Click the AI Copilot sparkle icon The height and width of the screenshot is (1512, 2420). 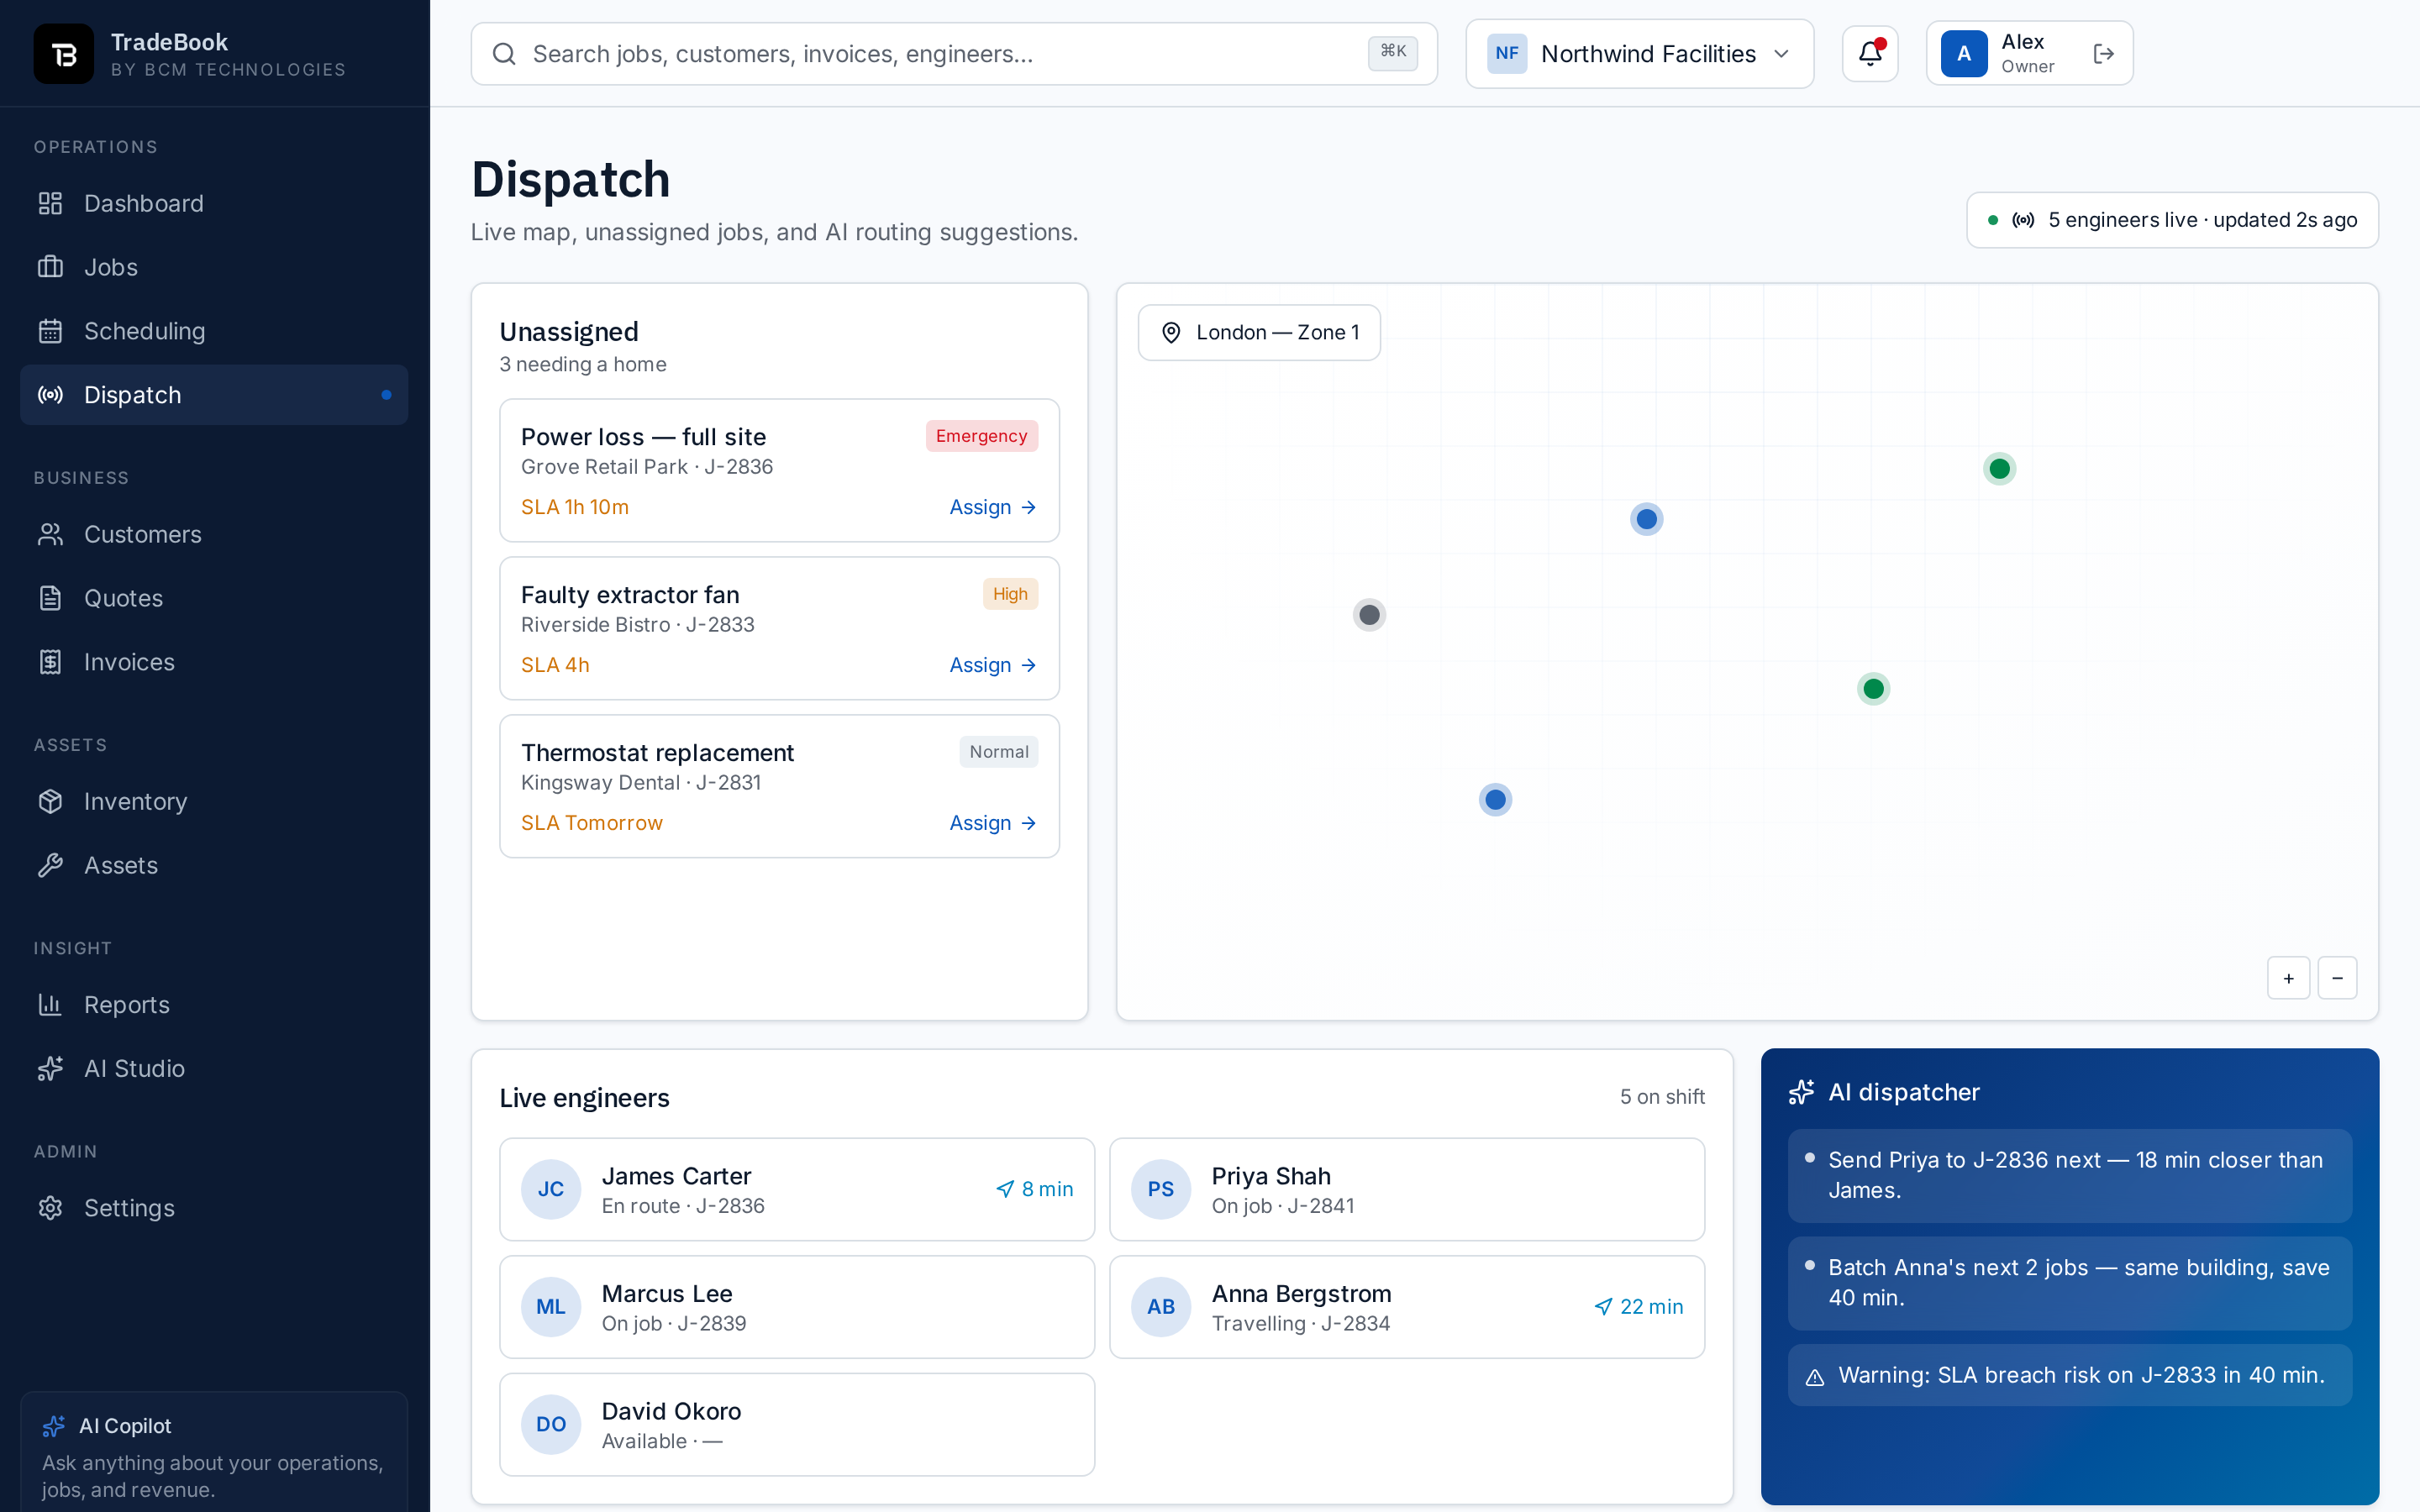pyautogui.click(x=54, y=1426)
